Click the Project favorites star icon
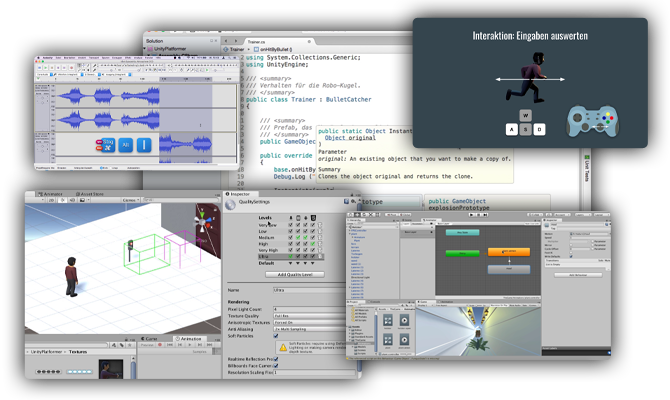This screenshot has width=670, height=400. 129,345
